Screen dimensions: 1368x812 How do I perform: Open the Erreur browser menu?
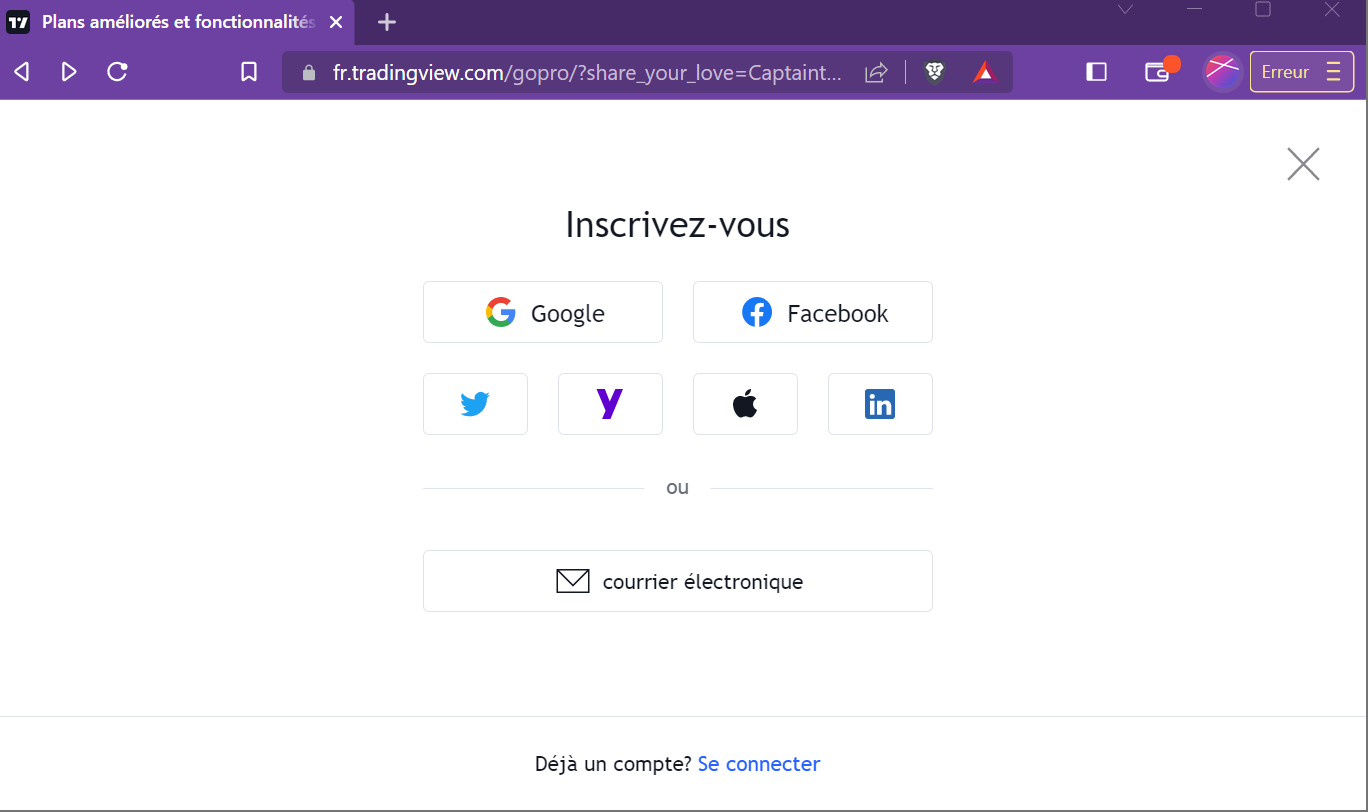1302,72
